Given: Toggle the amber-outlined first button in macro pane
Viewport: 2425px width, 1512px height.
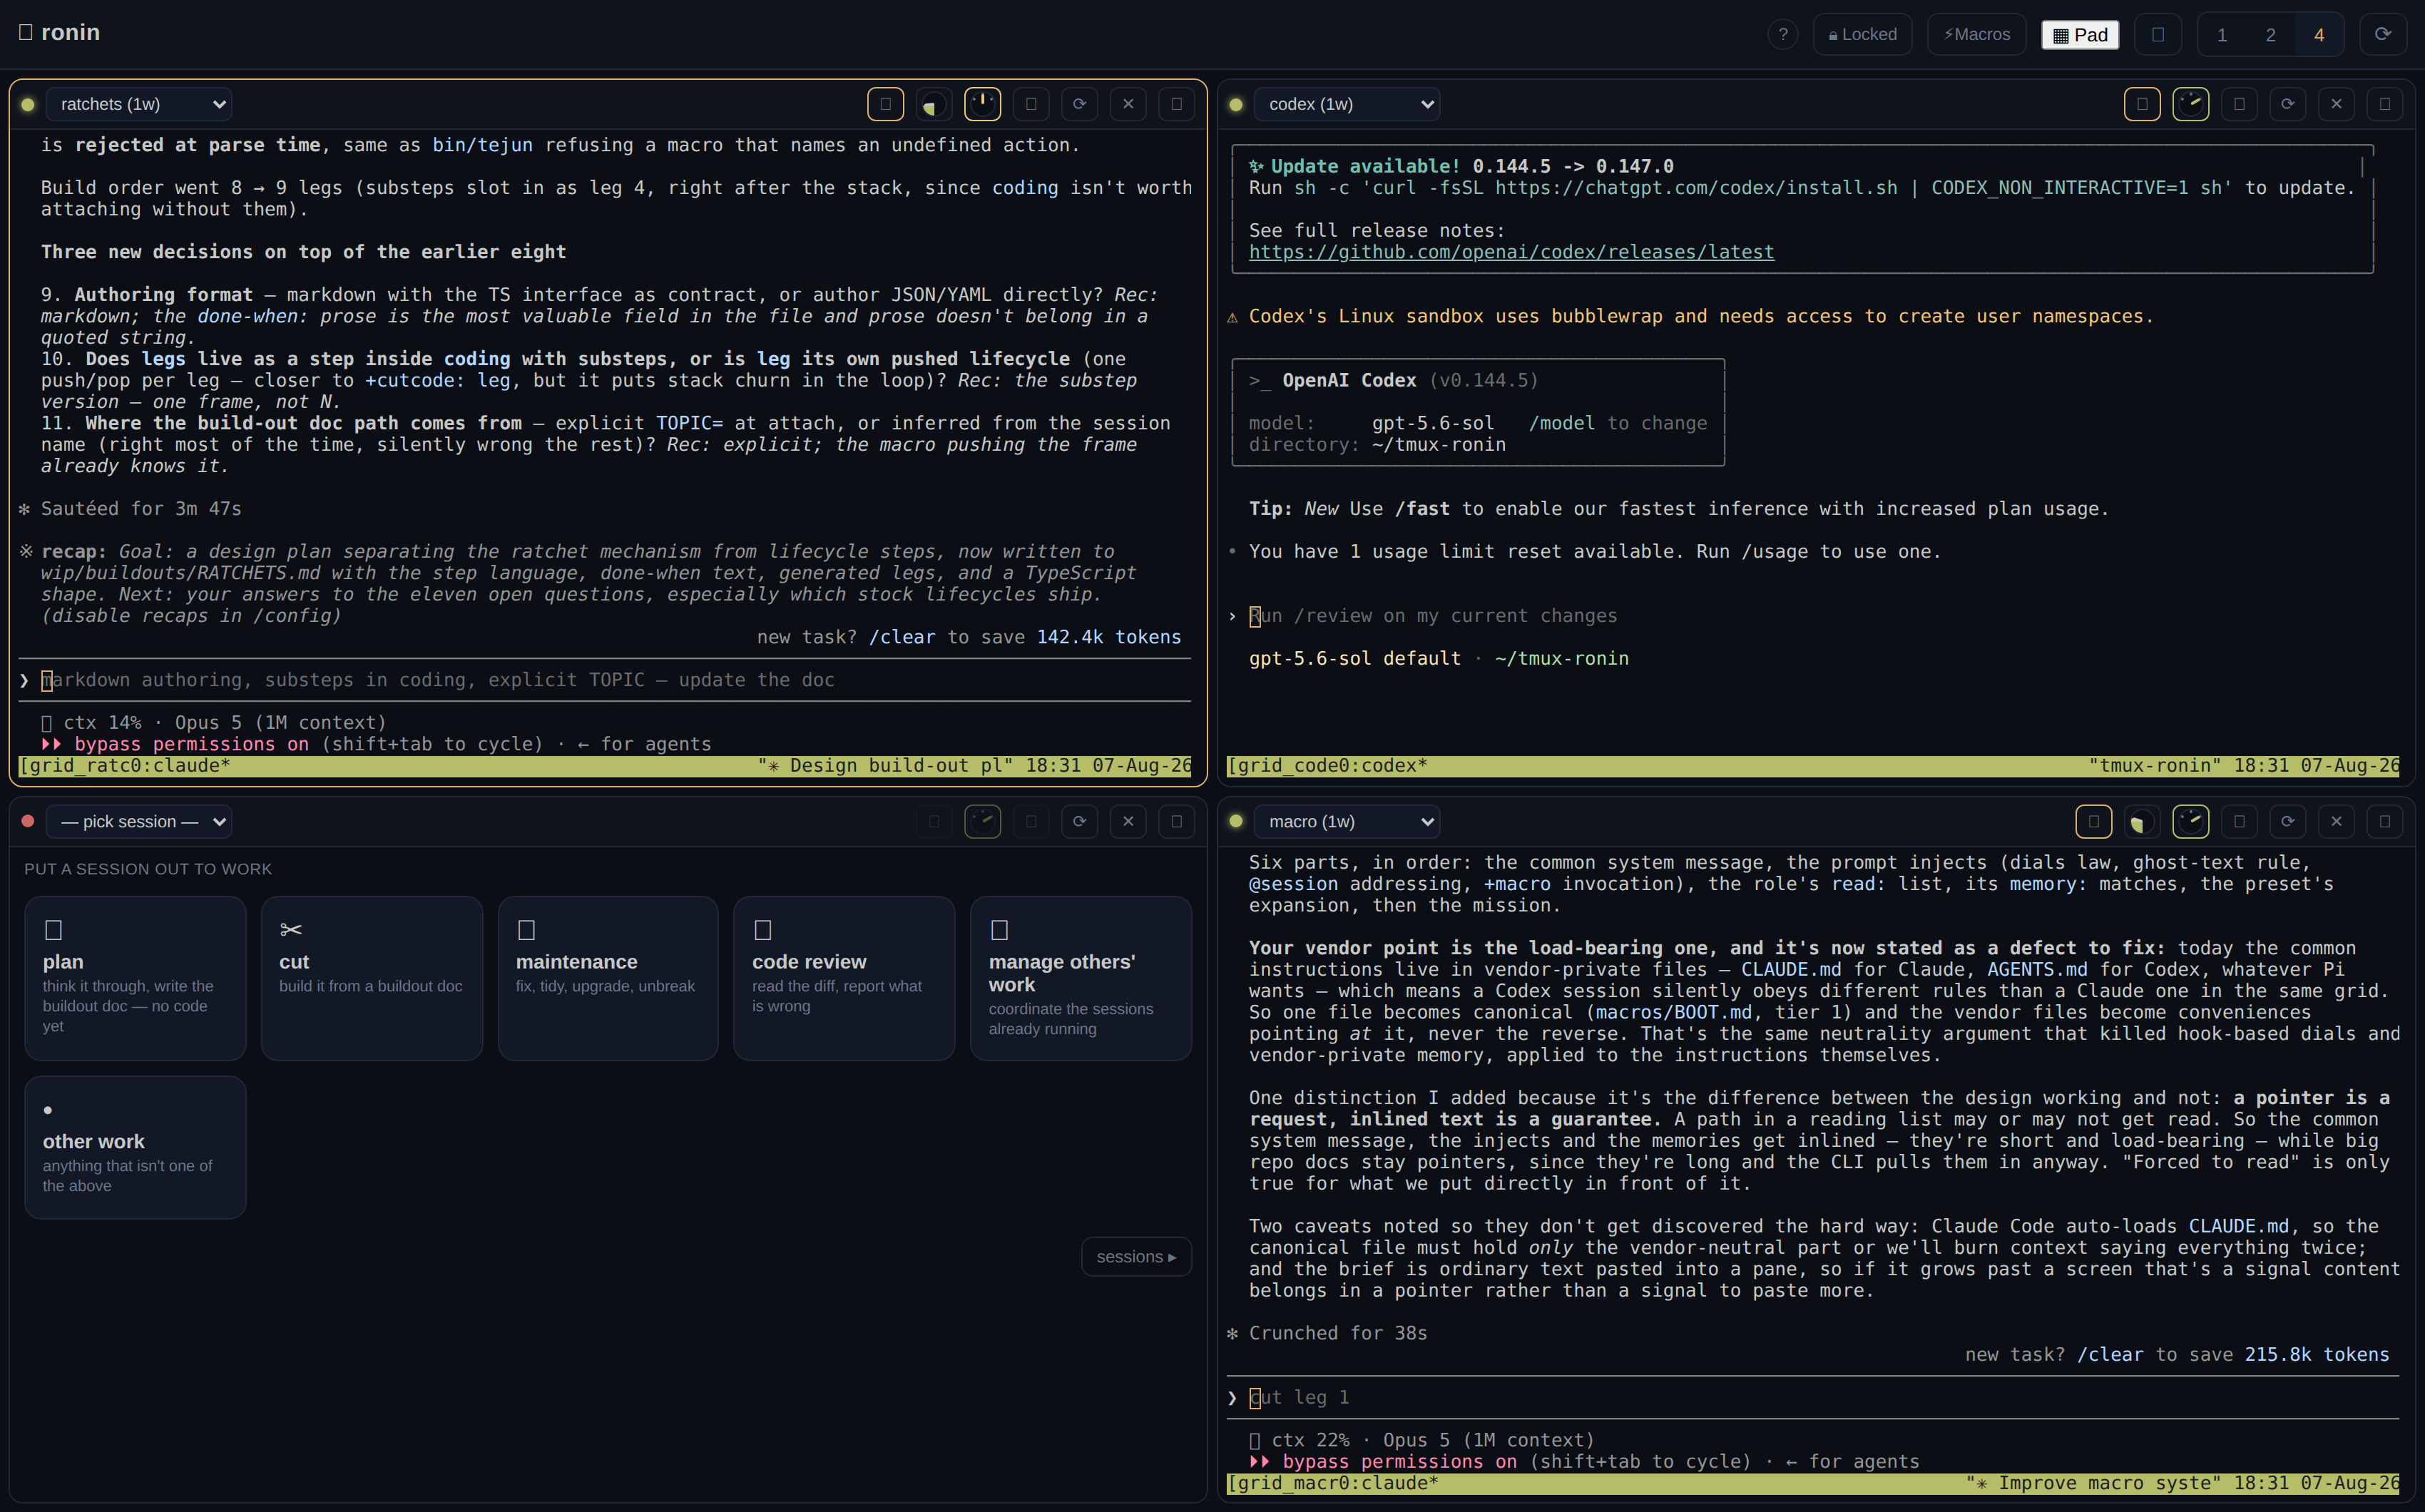Looking at the screenshot, I should pos(2093,822).
